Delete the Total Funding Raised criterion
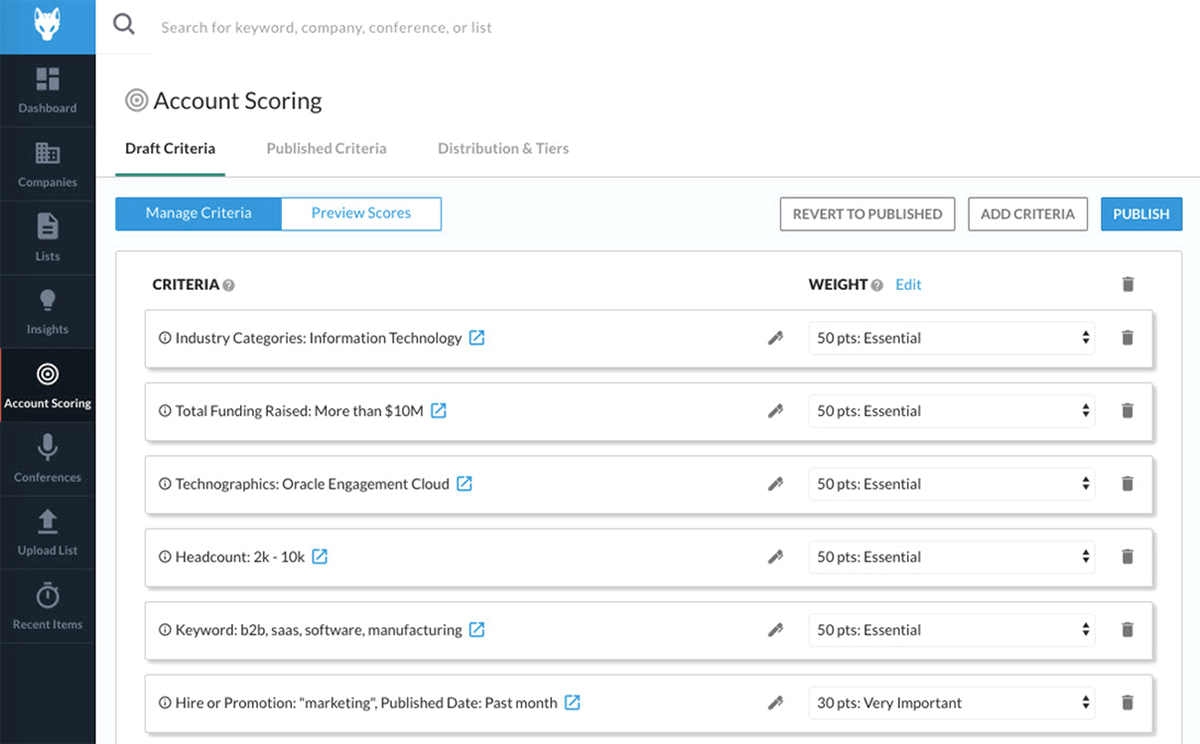The height and width of the screenshot is (744, 1200). (x=1128, y=411)
